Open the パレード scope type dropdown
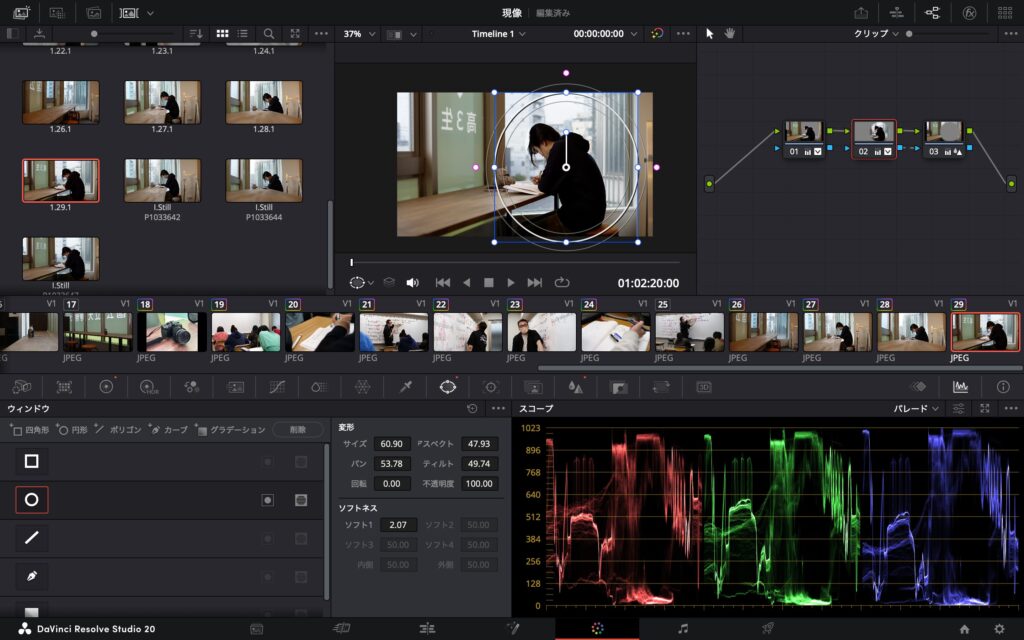The width and height of the screenshot is (1024, 640). point(917,409)
